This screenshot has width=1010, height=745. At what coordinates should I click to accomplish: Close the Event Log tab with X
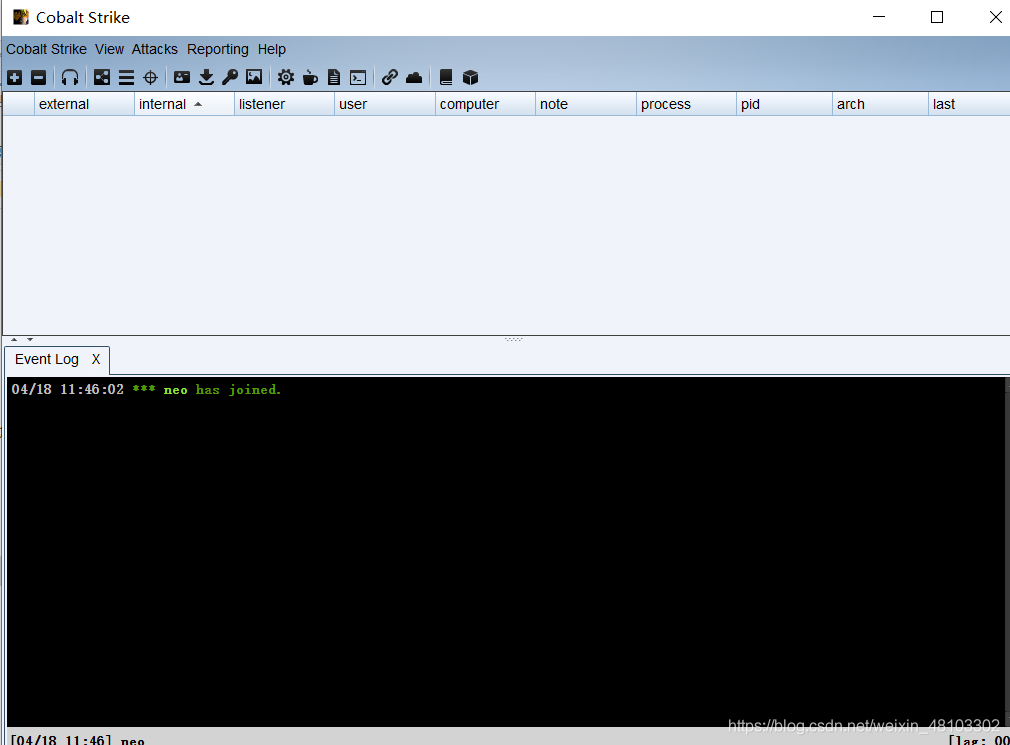pos(96,359)
